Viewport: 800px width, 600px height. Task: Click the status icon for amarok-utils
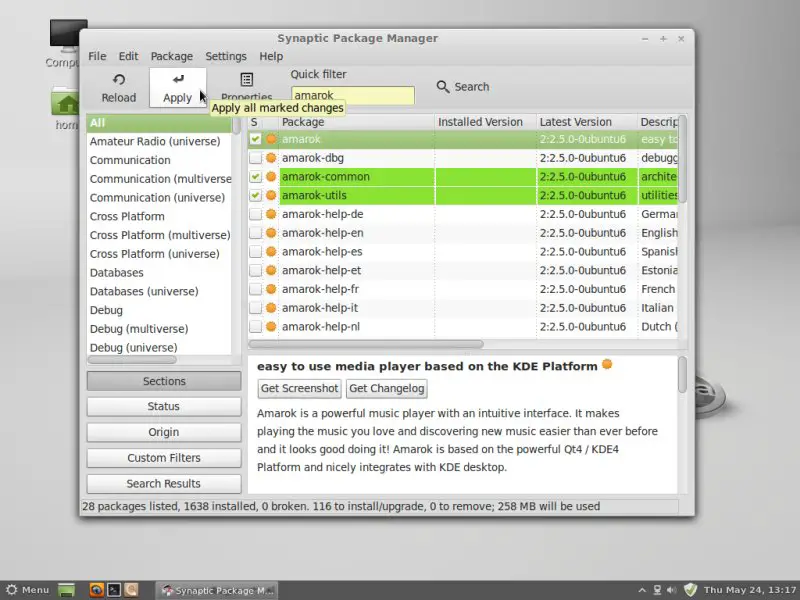pos(271,195)
